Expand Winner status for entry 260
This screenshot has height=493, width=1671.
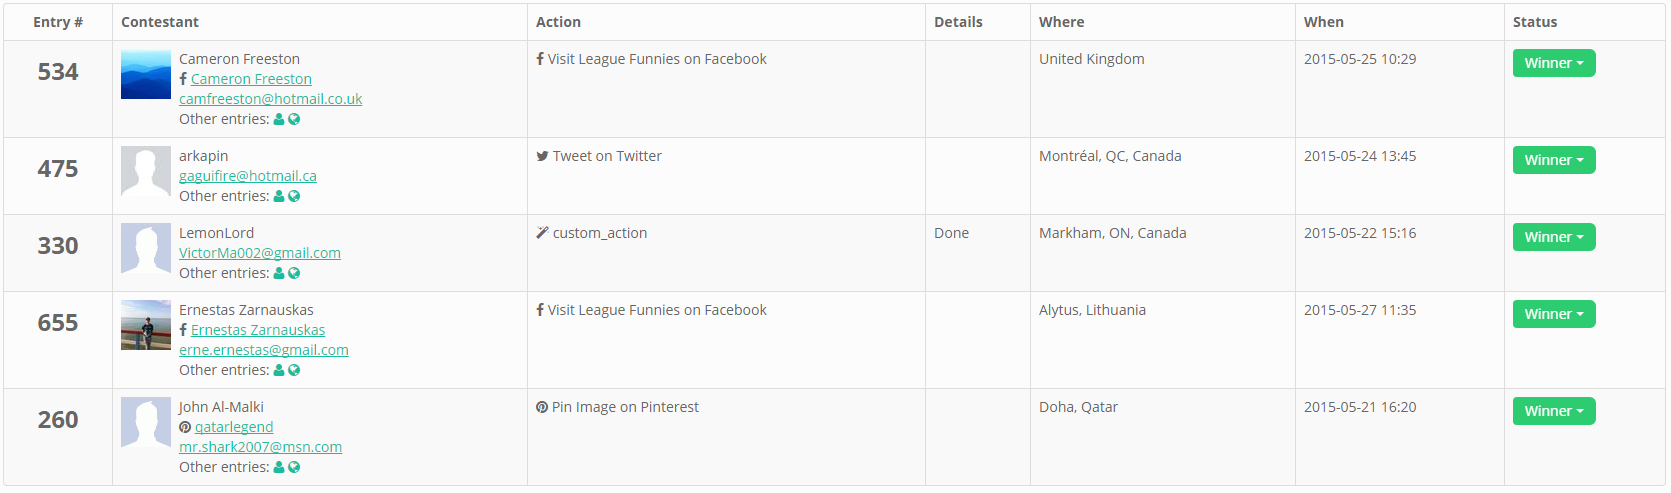coord(1553,411)
